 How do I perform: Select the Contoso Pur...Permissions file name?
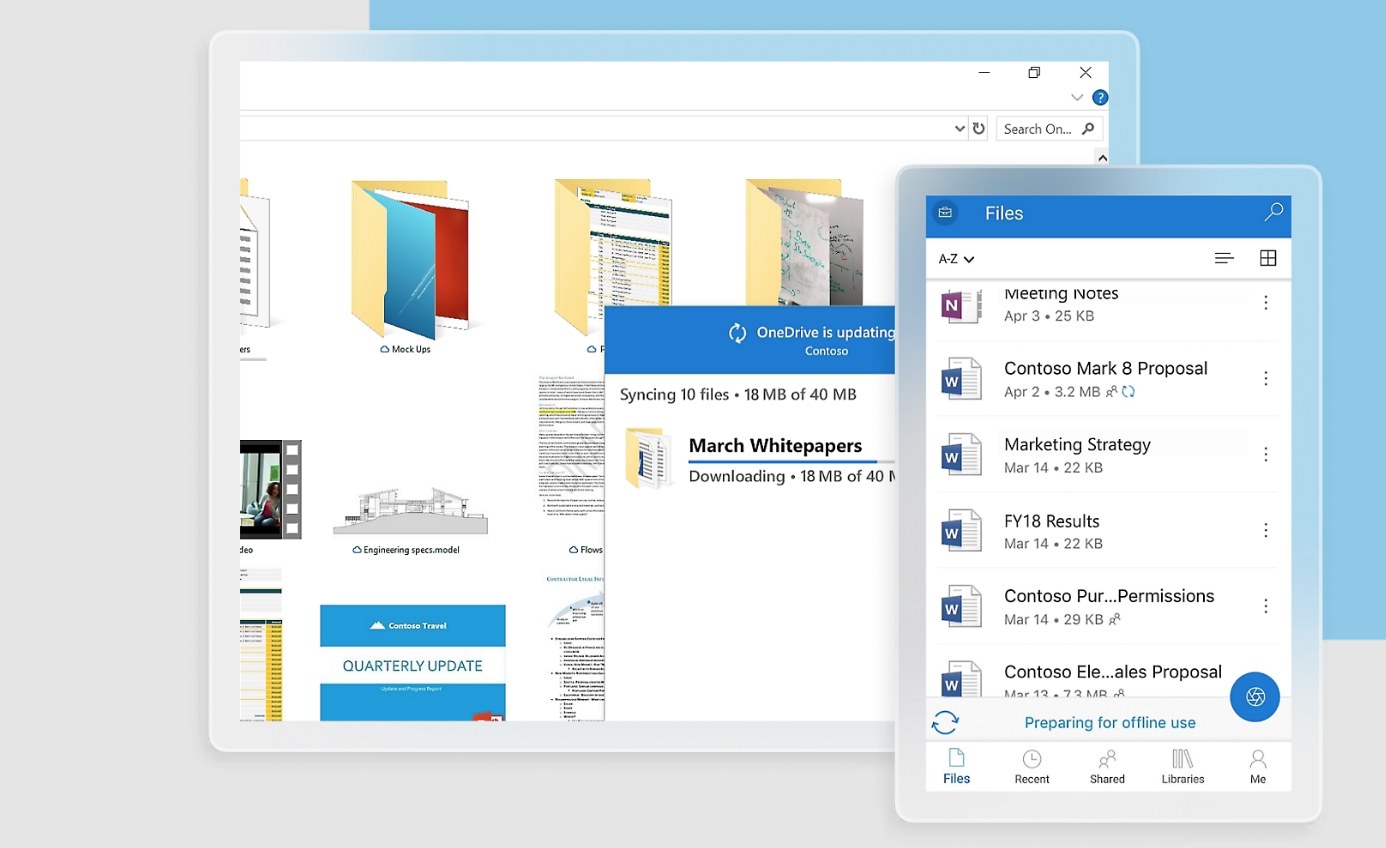(1109, 596)
